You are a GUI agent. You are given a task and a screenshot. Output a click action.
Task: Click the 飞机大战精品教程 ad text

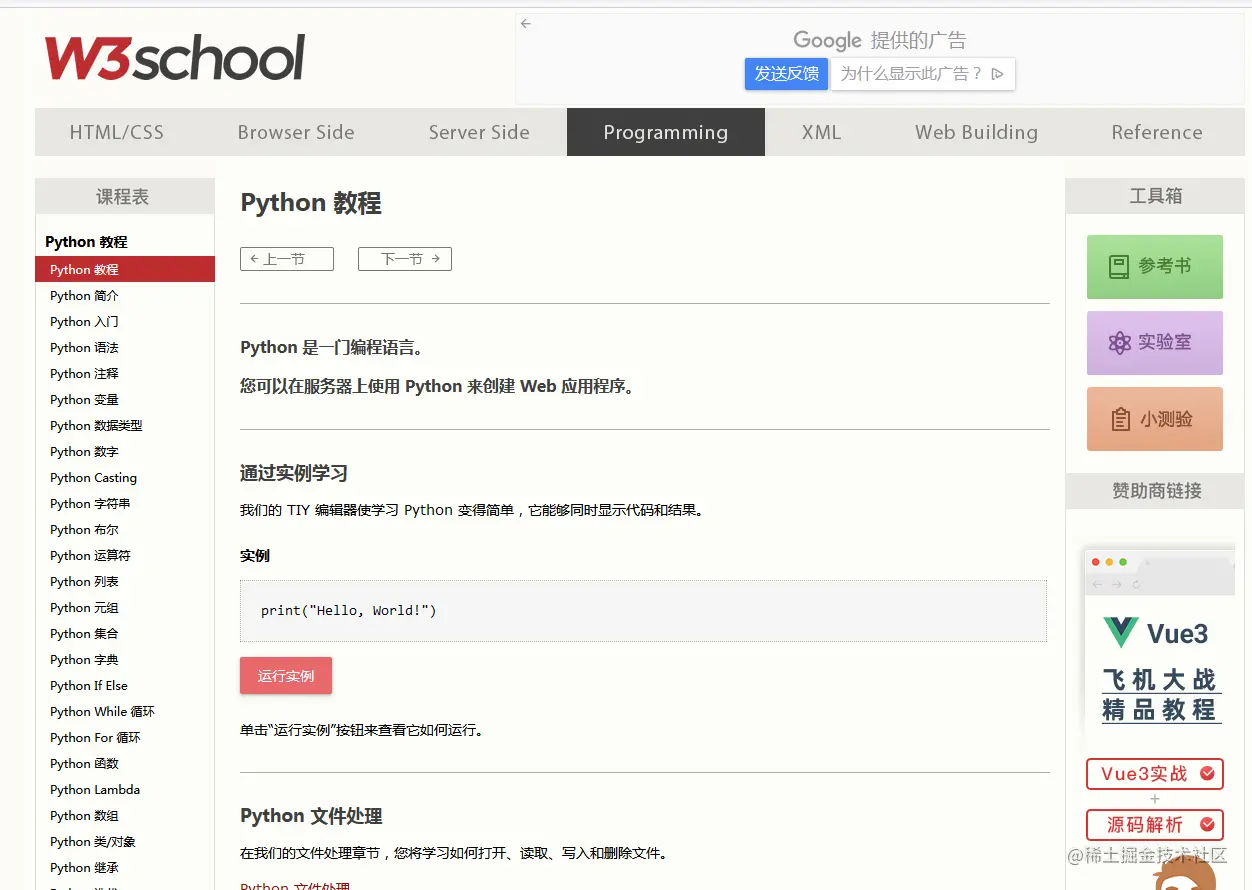tap(1160, 695)
